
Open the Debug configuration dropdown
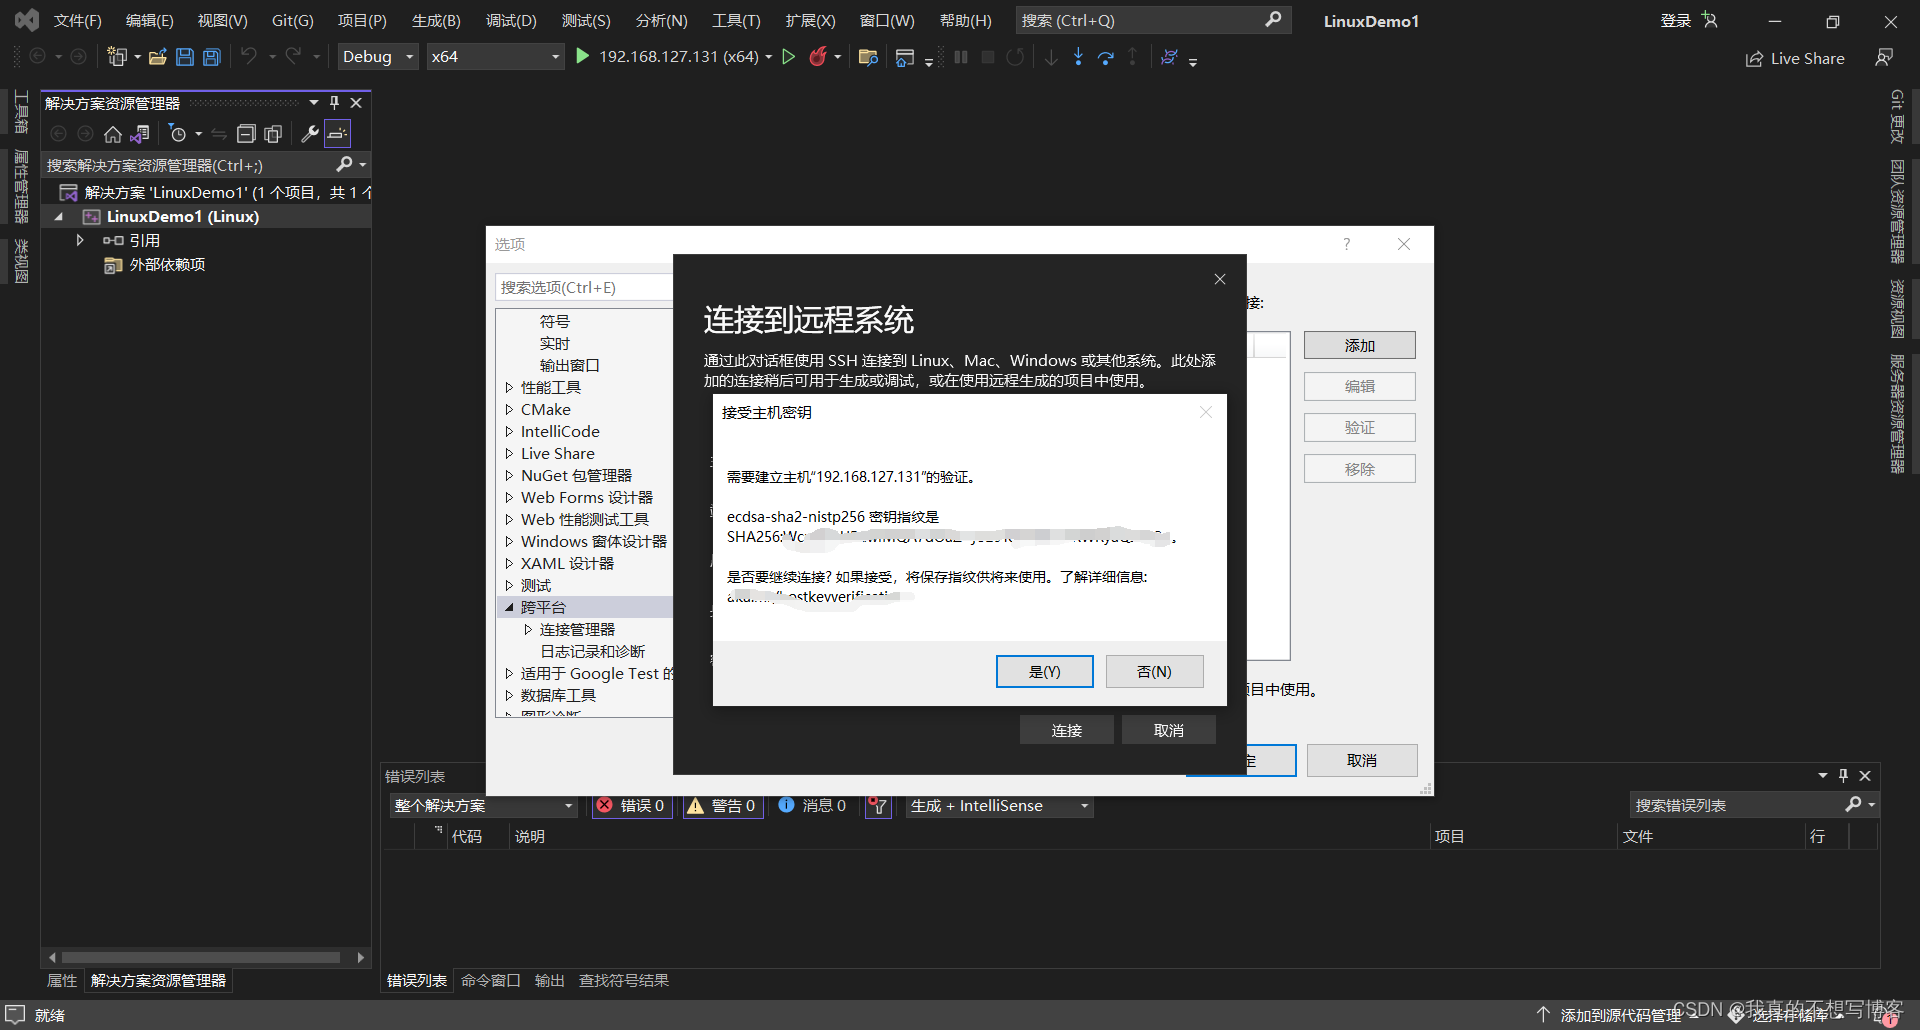pyautogui.click(x=376, y=56)
